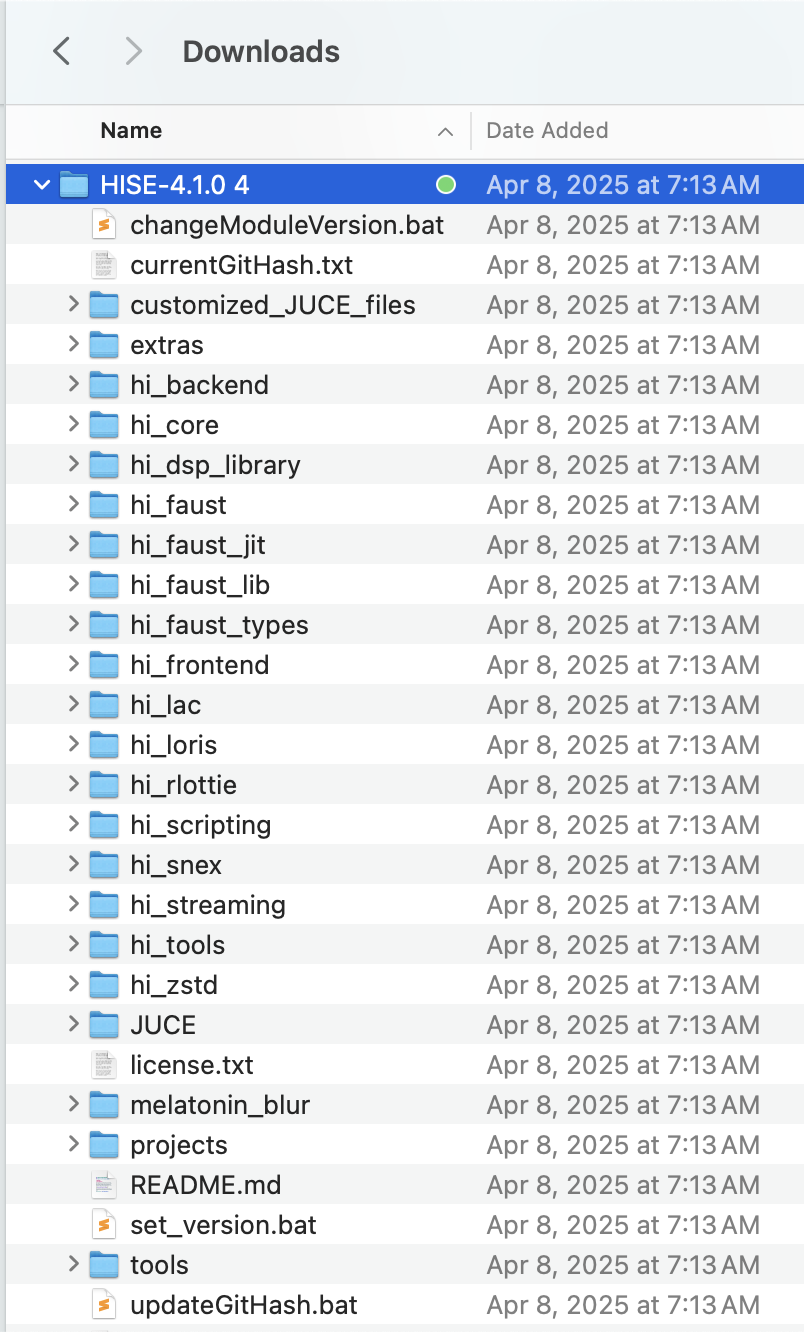The width and height of the screenshot is (804, 1332).
Task: Toggle the Name column sort-direction arrow
Action: tap(445, 132)
